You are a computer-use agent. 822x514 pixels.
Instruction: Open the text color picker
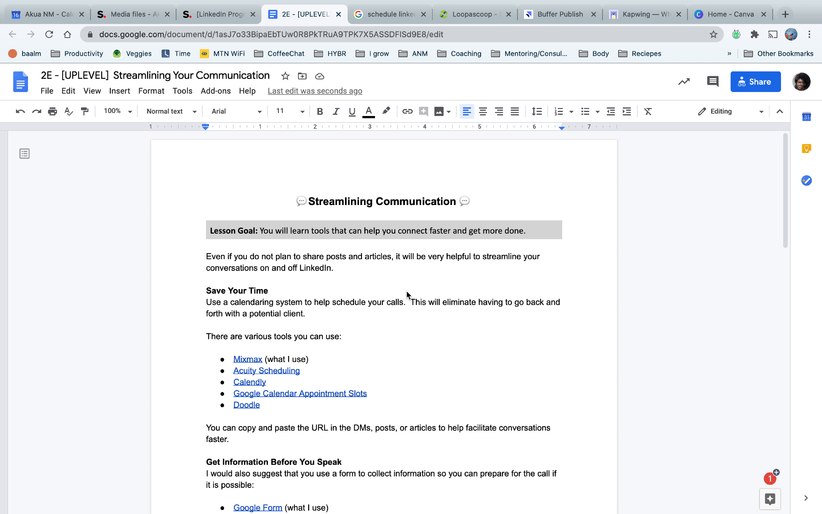tap(369, 111)
